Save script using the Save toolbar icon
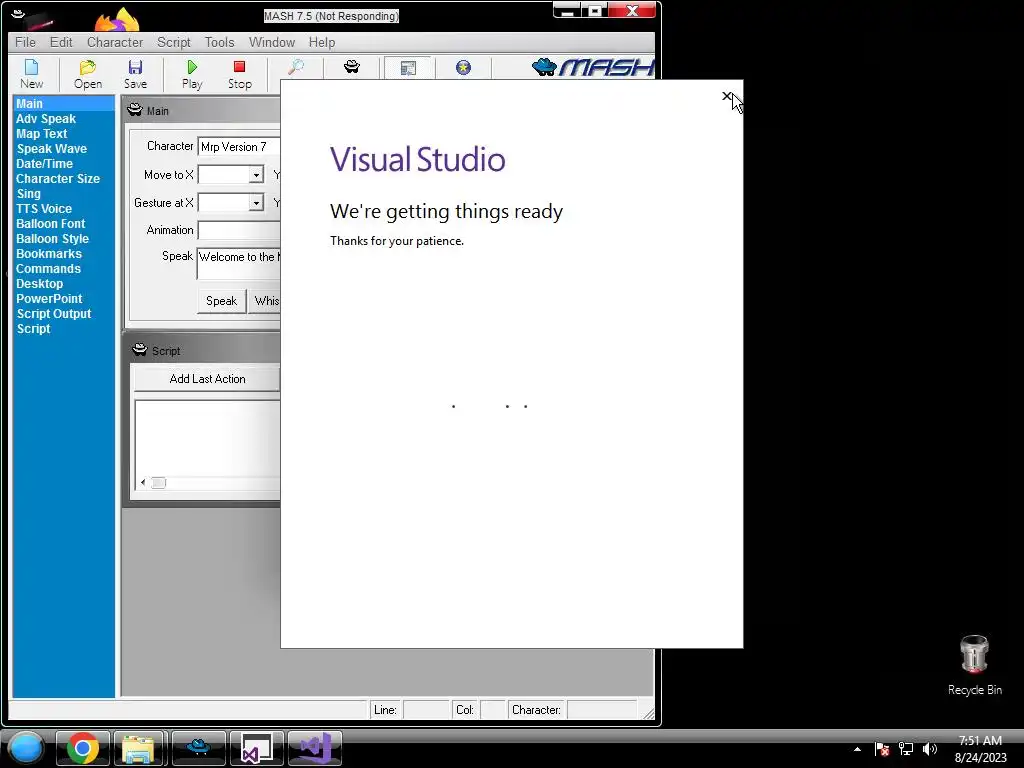The width and height of the screenshot is (1024, 768). [135, 74]
